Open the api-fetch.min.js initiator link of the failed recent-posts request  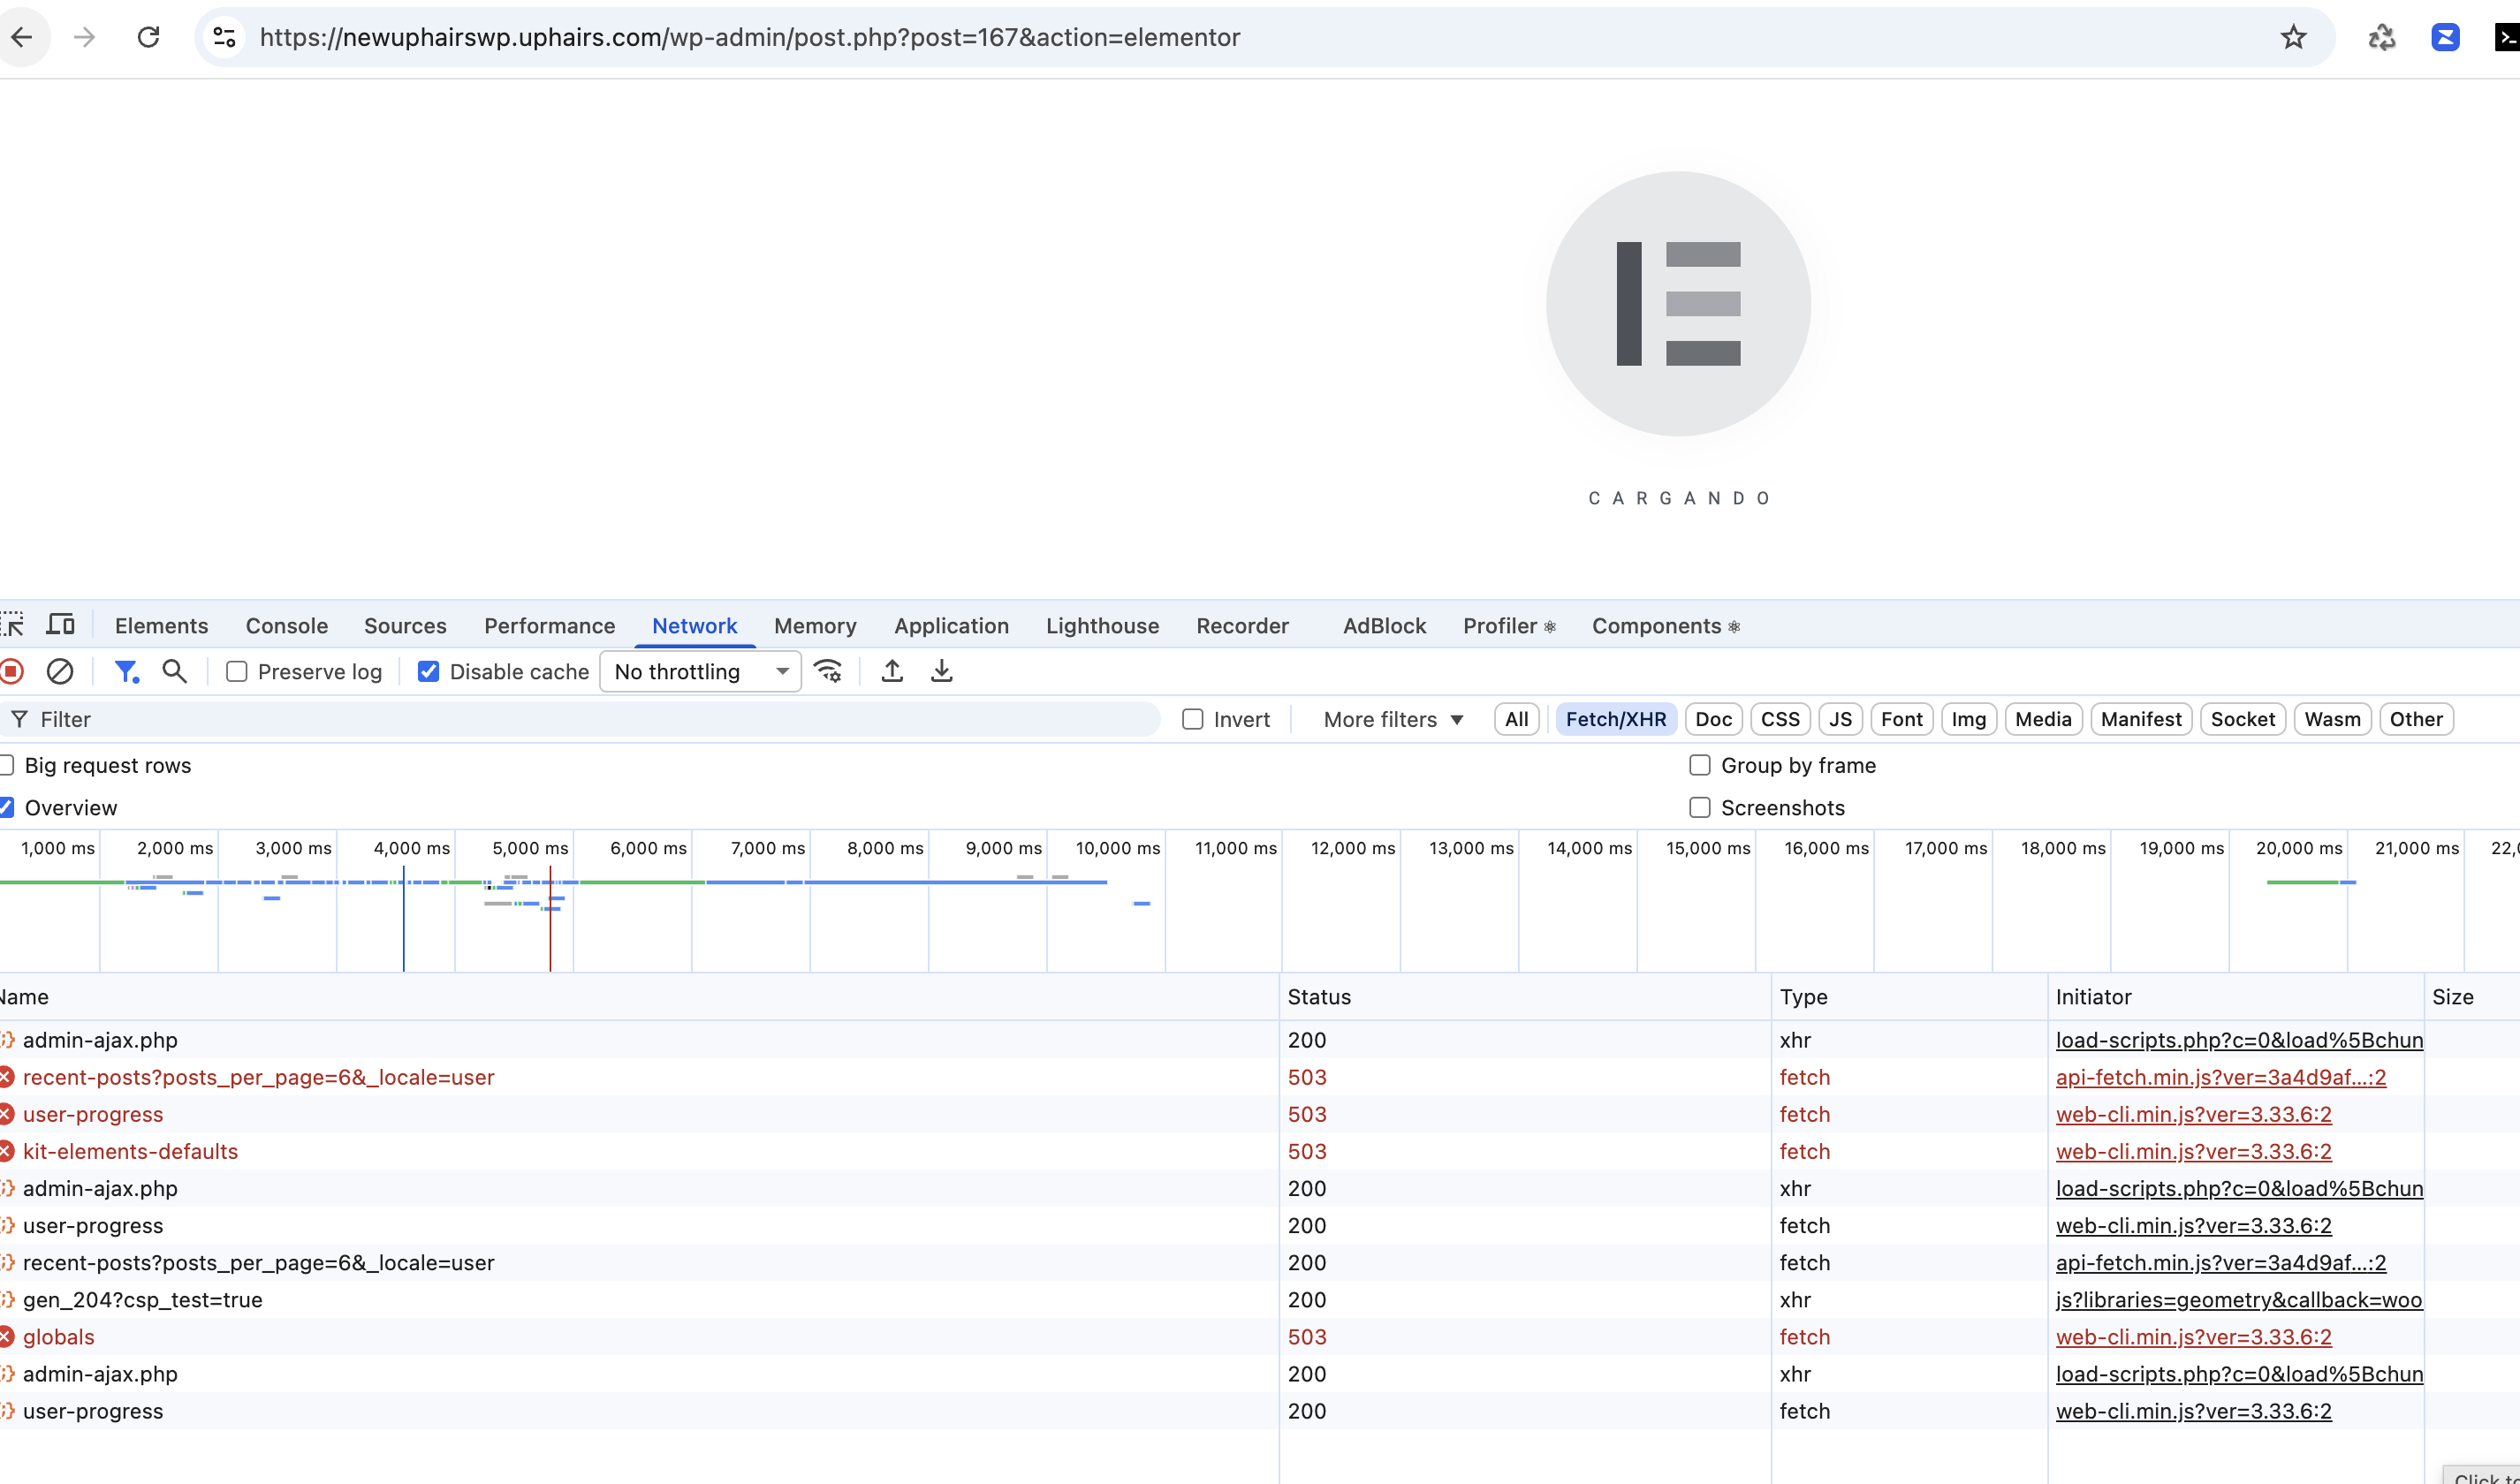[x=2220, y=1077]
